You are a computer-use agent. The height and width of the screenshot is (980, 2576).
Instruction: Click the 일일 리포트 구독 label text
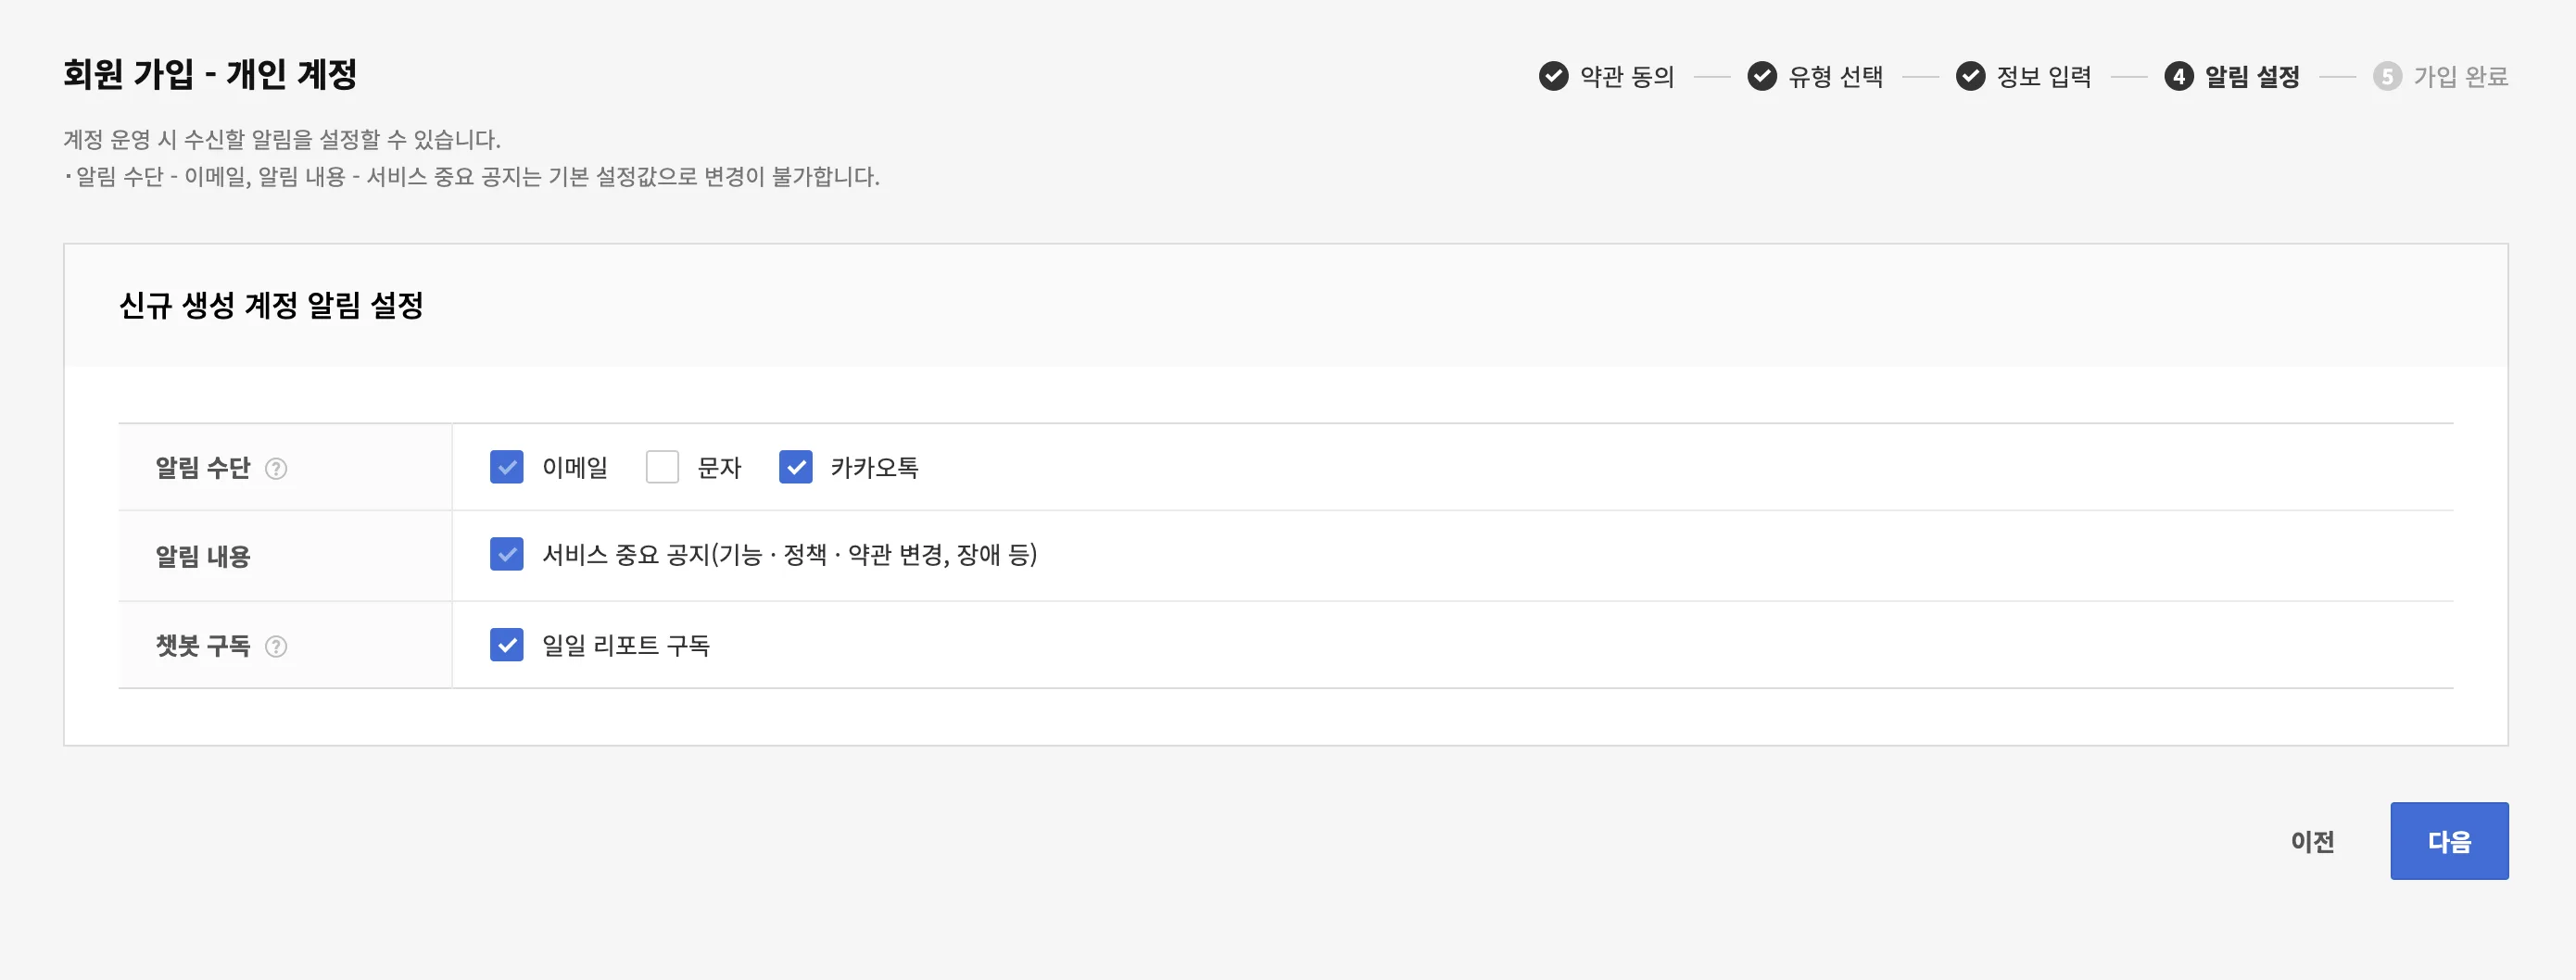click(626, 645)
